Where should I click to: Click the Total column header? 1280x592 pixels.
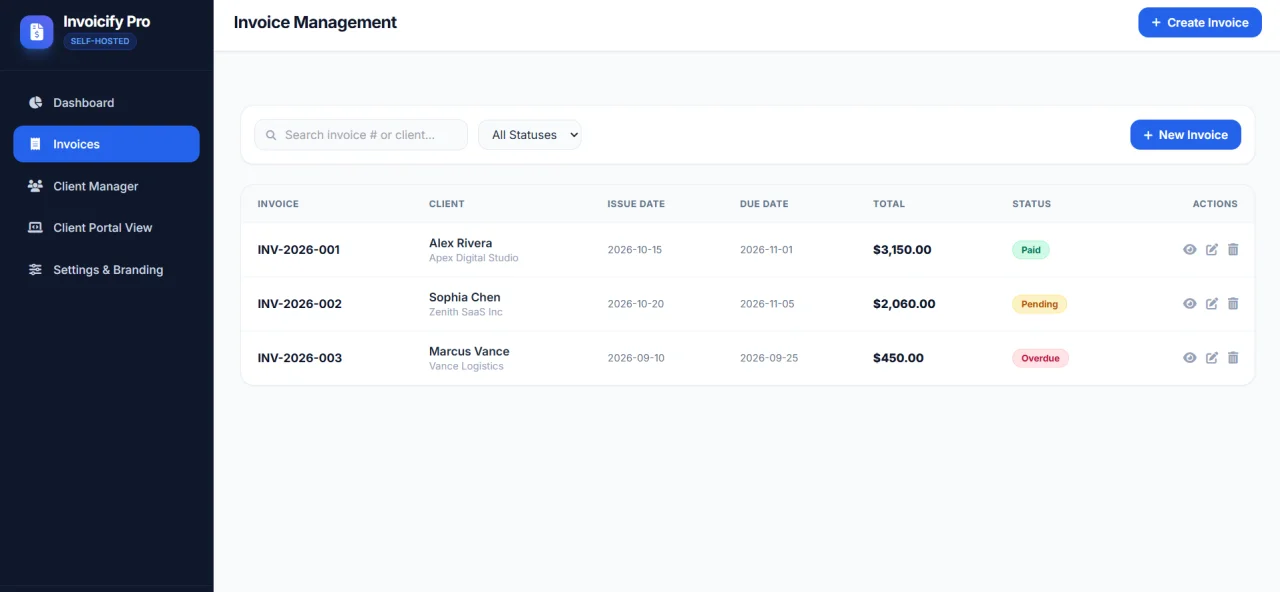889,204
